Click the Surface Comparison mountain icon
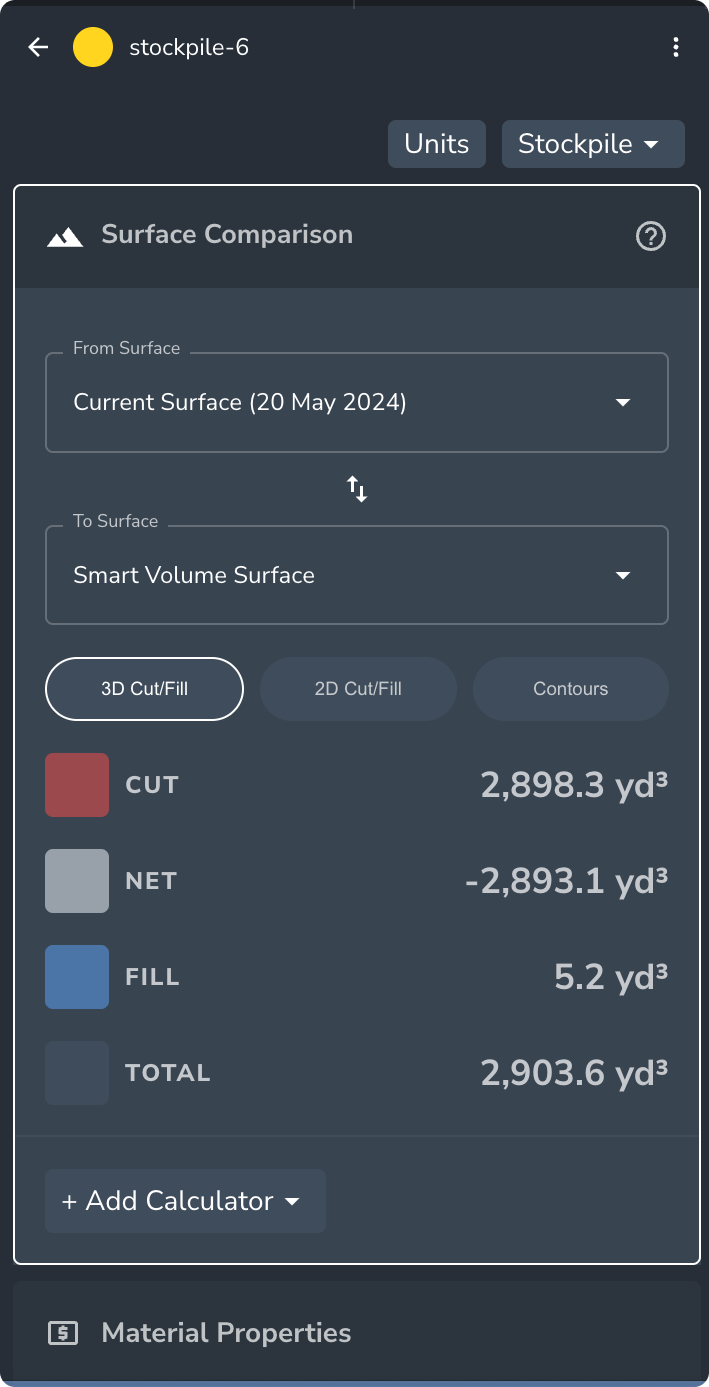This screenshot has width=709, height=1387. [x=65, y=236]
